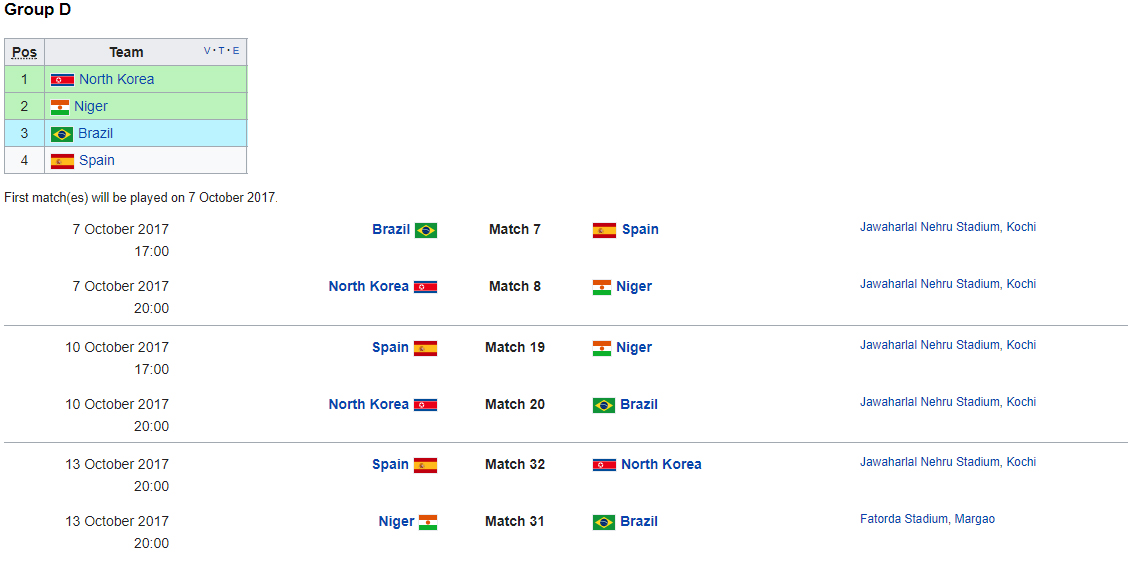Click the Pos column header abbreviation

(x=24, y=53)
